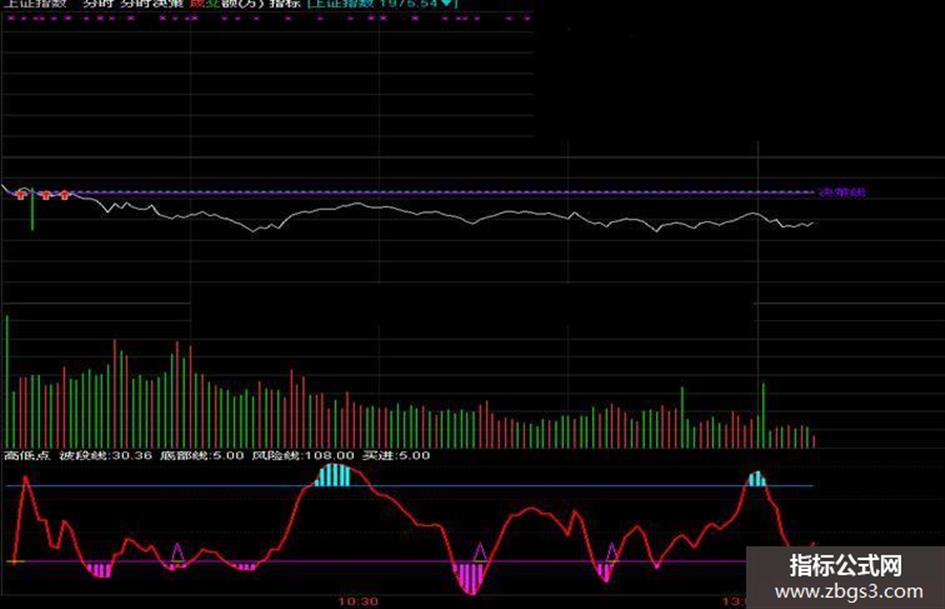Select the middle purple triangle buy signal
The image size is (945, 609).
(480, 550)
